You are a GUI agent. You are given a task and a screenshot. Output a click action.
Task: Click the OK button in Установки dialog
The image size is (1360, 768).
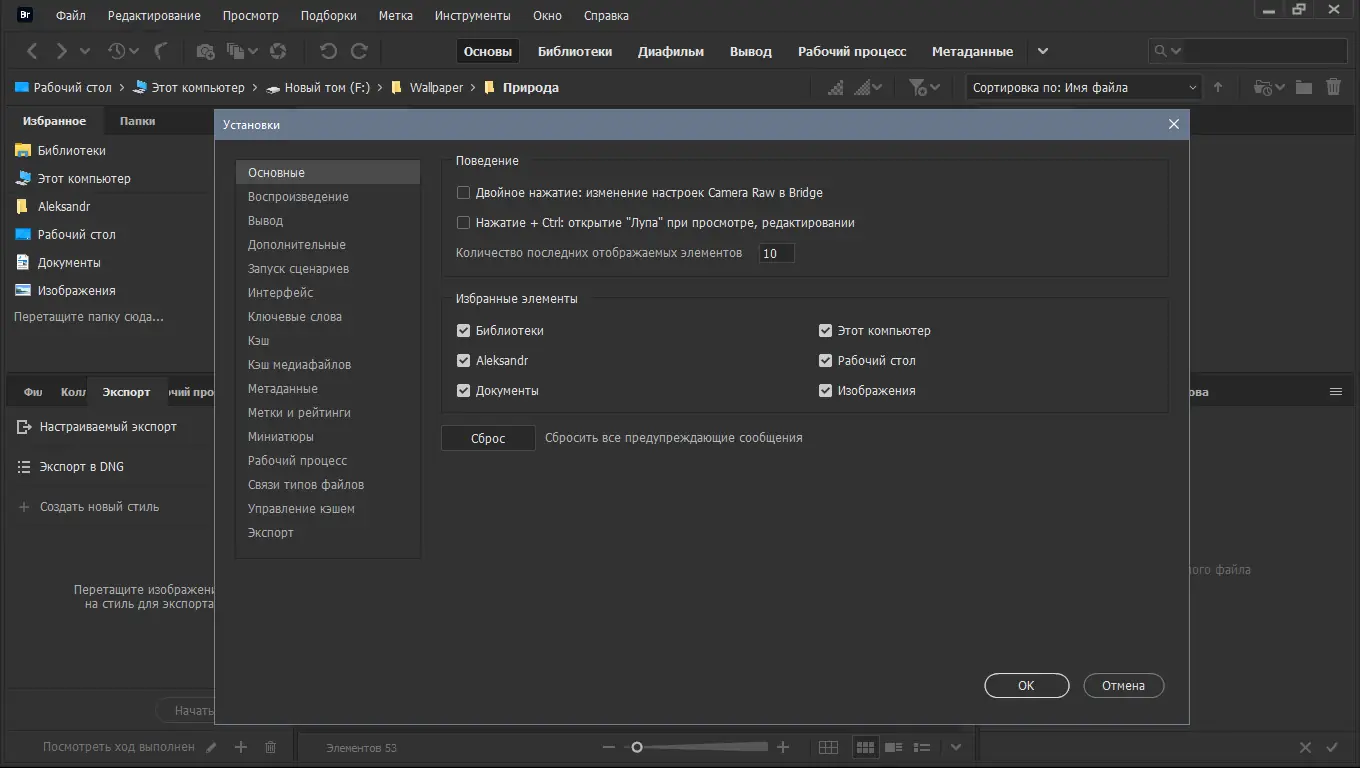point(1026,686)
